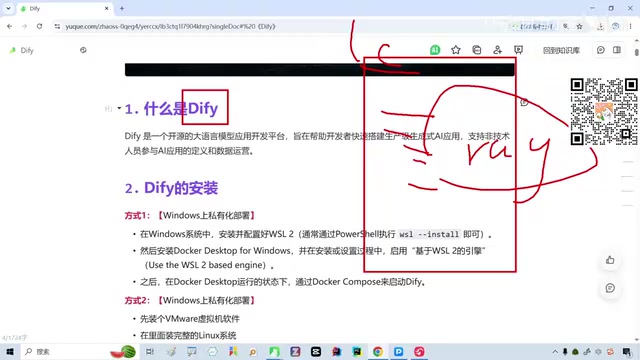This screenshot has width=640, height=360.
Task: Open the browser downloads icon
Action: 600,26
